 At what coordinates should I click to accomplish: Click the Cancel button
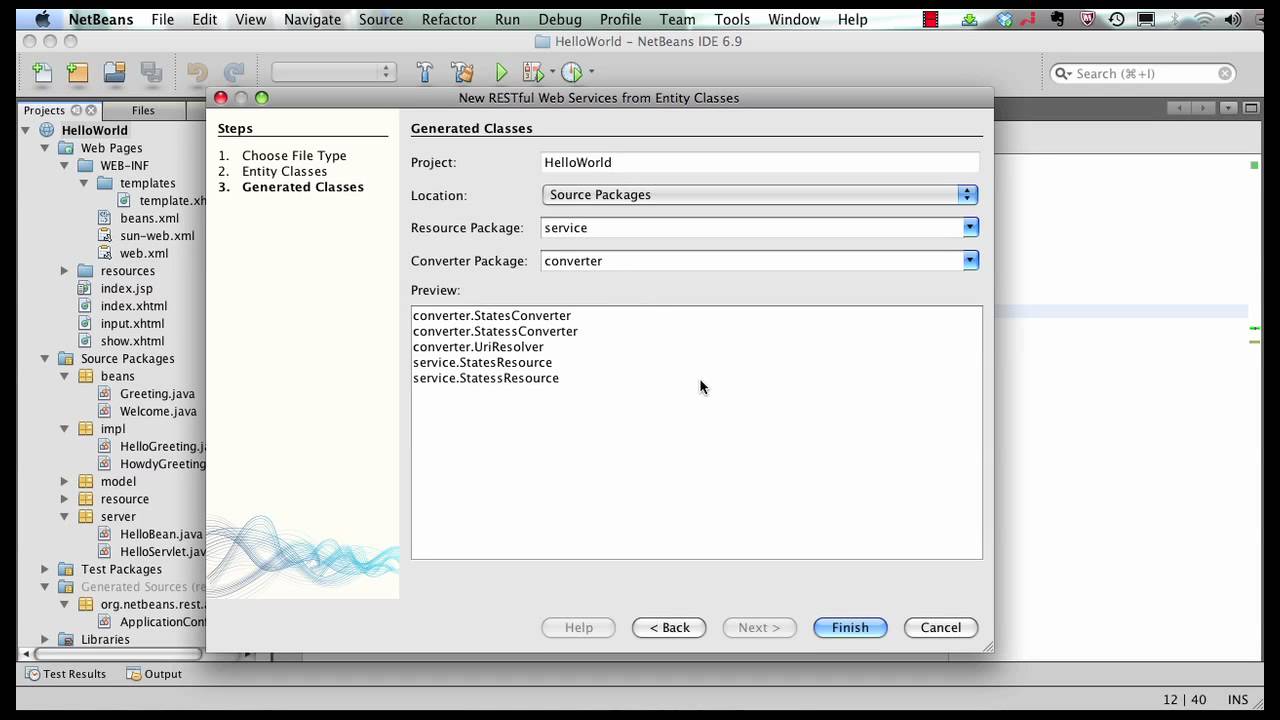tap(941, 627)
